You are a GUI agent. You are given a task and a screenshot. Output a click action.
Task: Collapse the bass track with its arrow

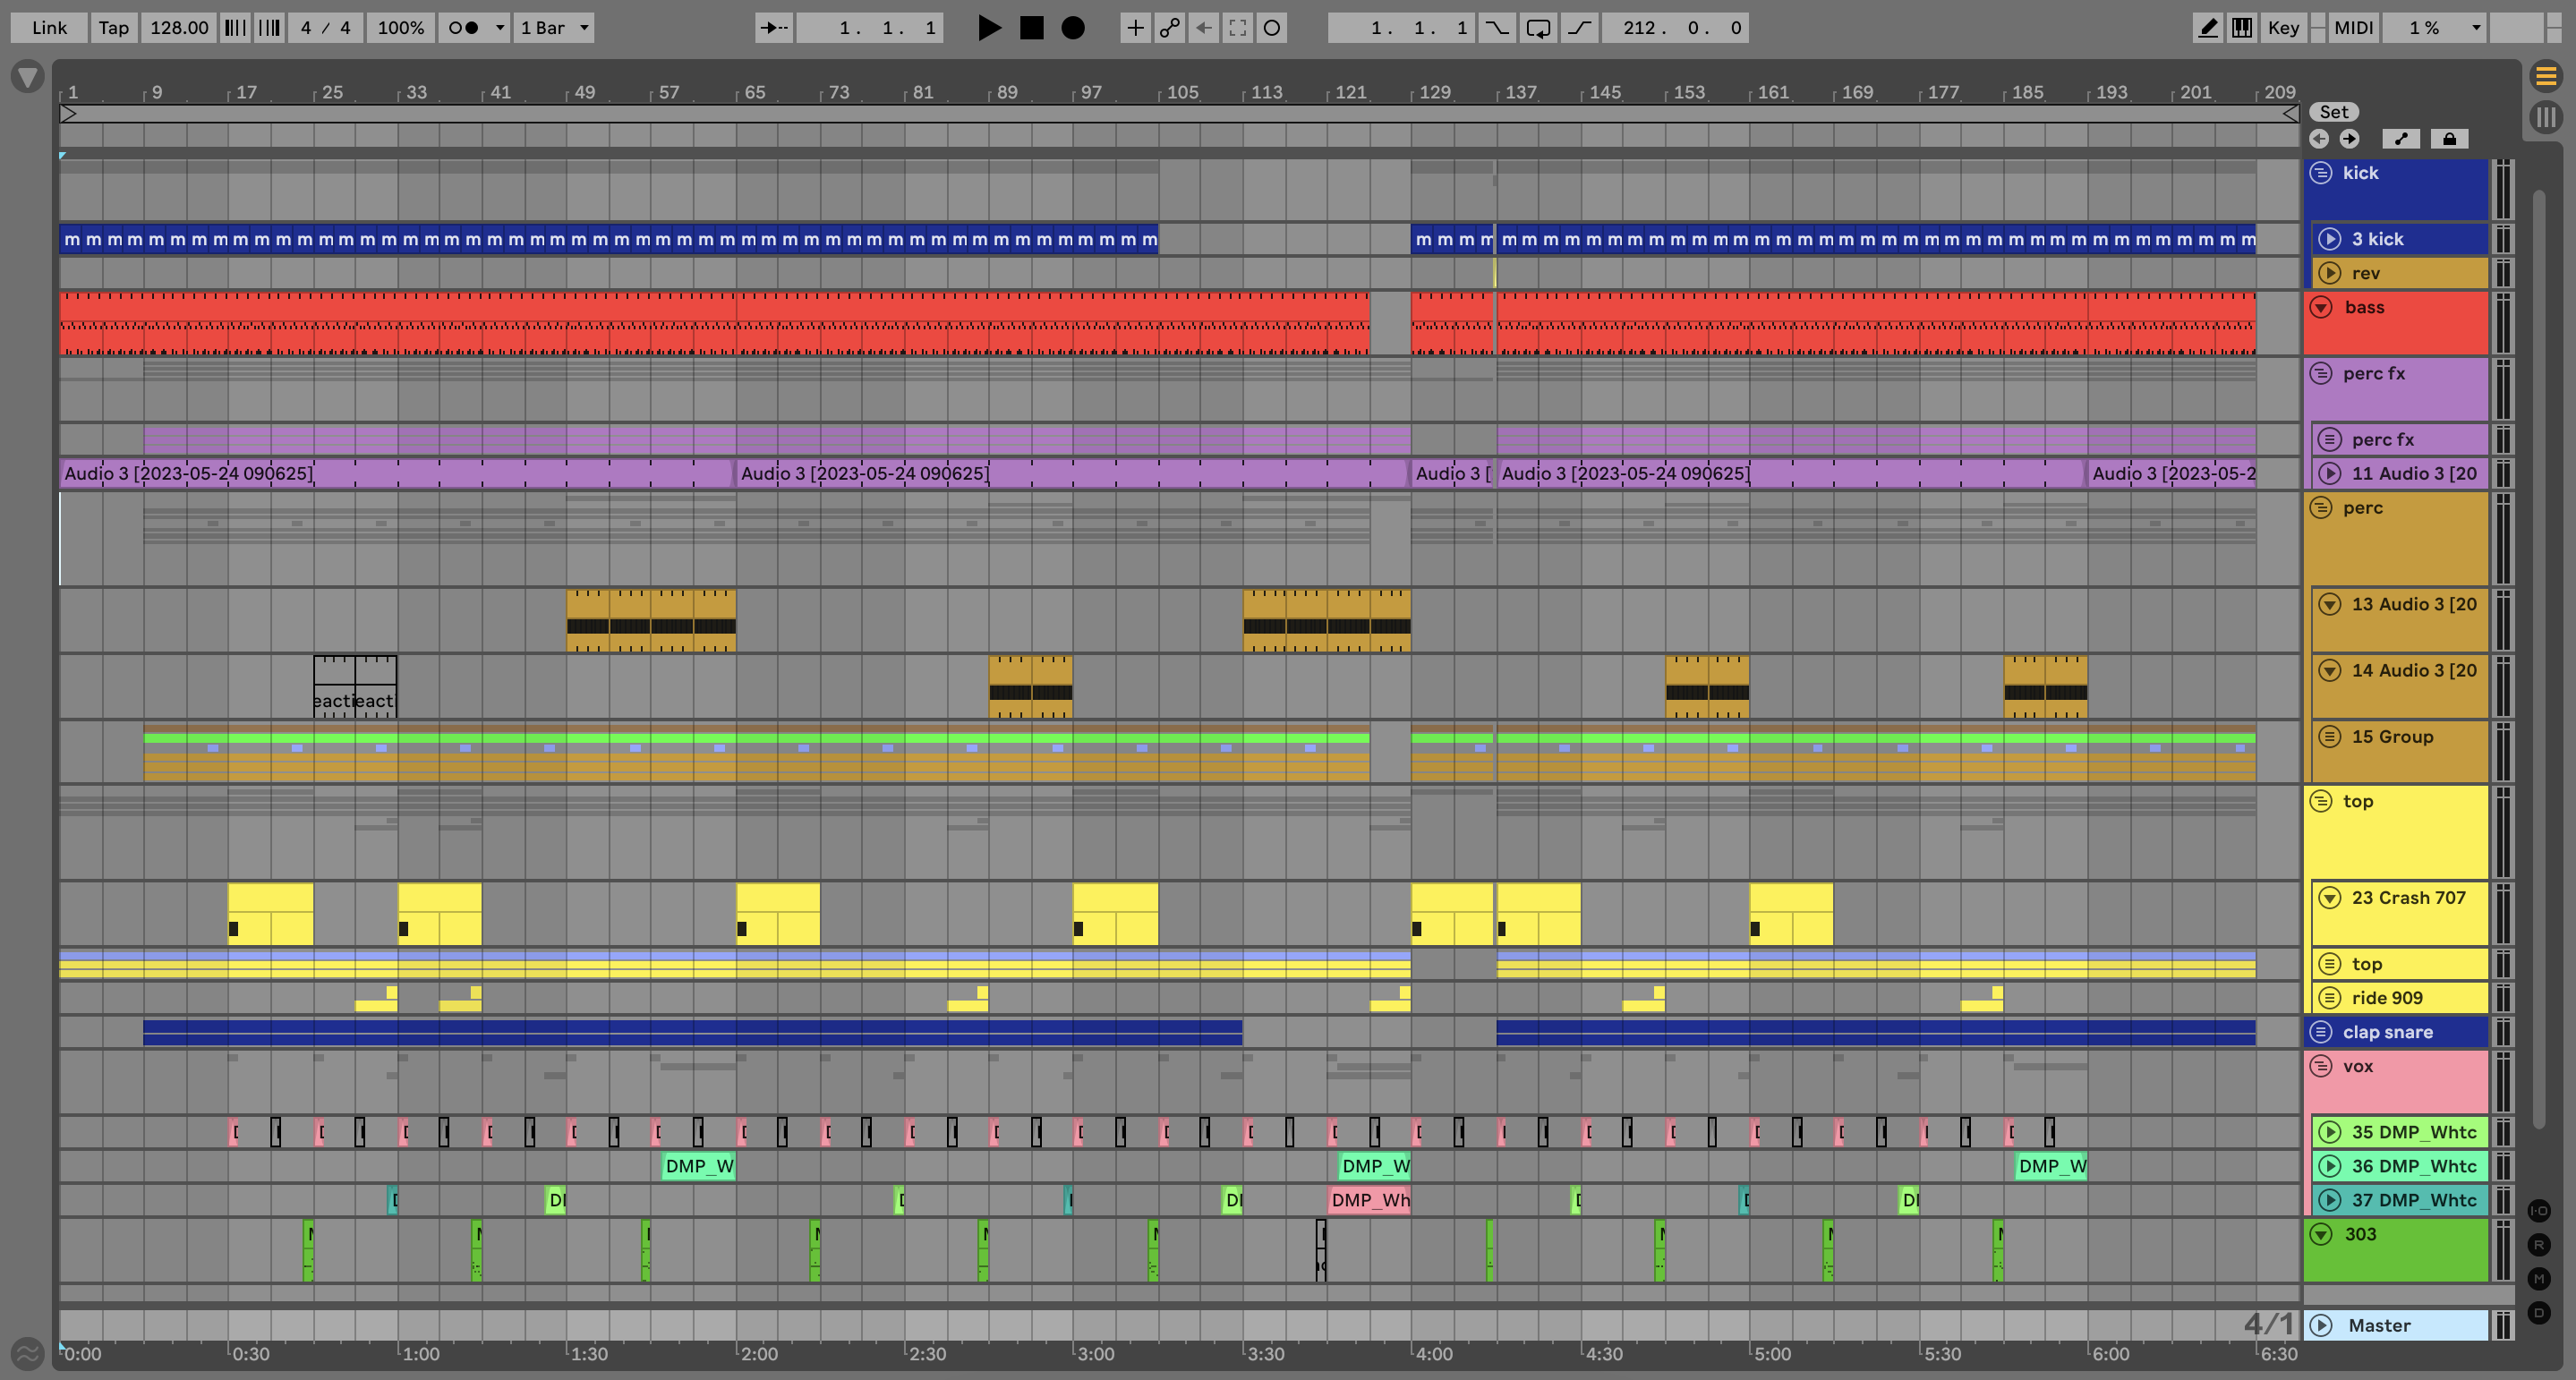tap(2321, 308)
